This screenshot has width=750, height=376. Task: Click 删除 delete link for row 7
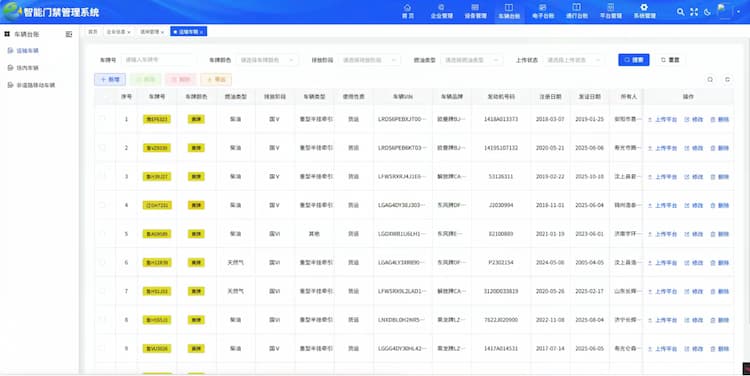720,291
